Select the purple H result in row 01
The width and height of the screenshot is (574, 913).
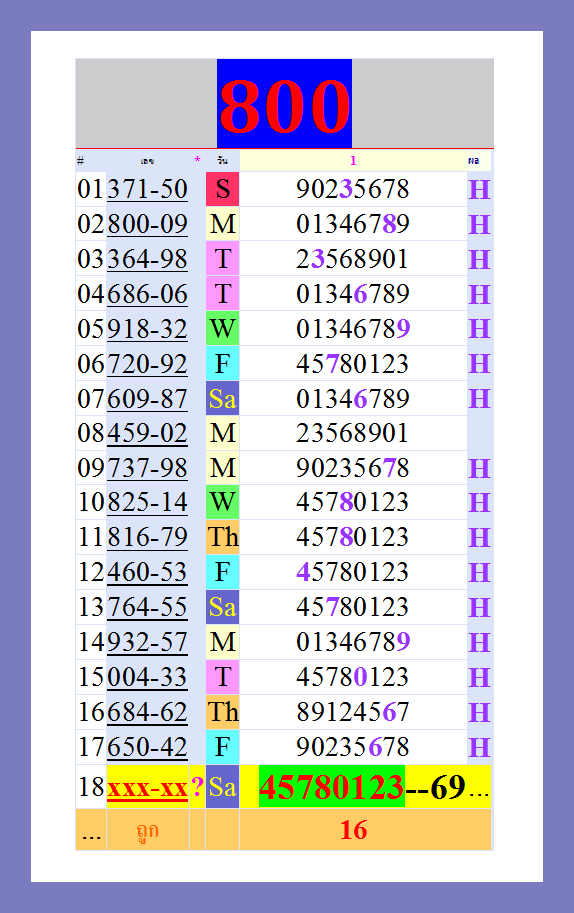[x=479, y=190]
